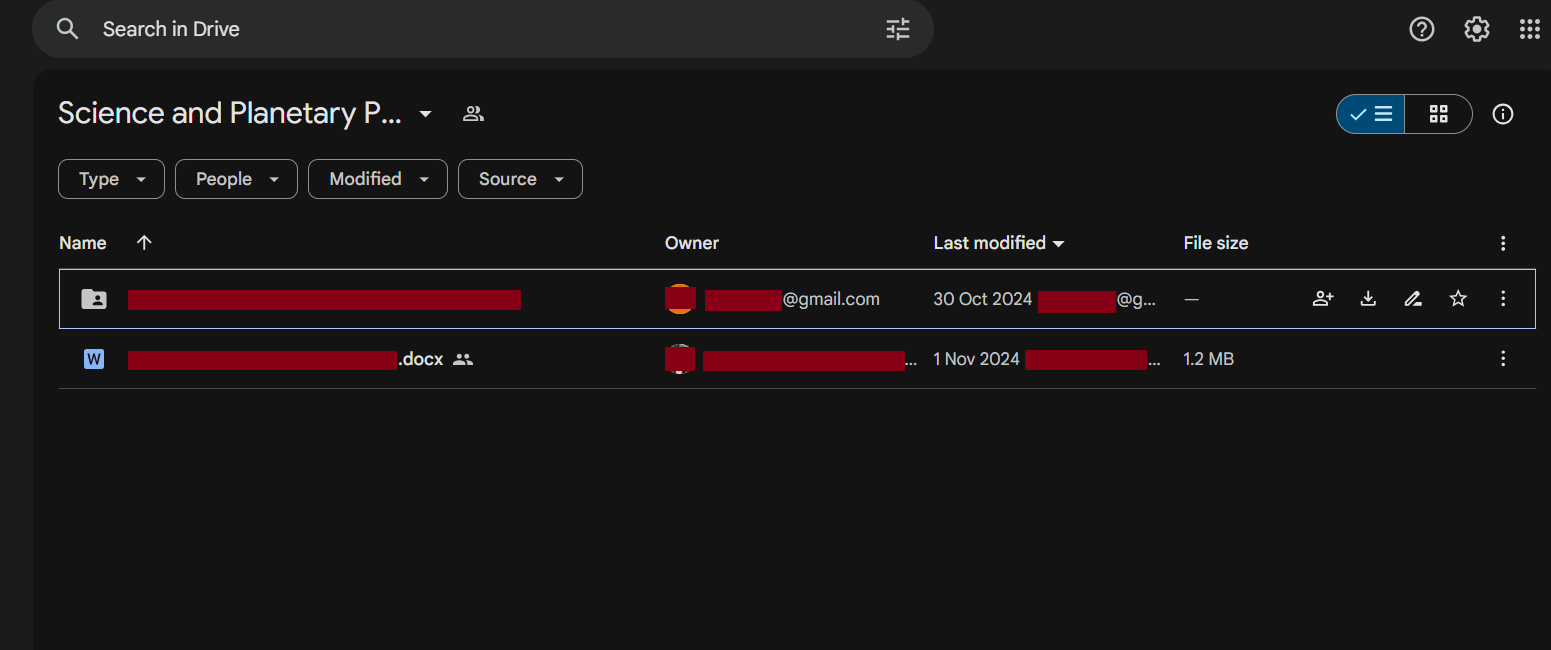
Task: Click the search options filter icon
Action: (x=898, y=29)
